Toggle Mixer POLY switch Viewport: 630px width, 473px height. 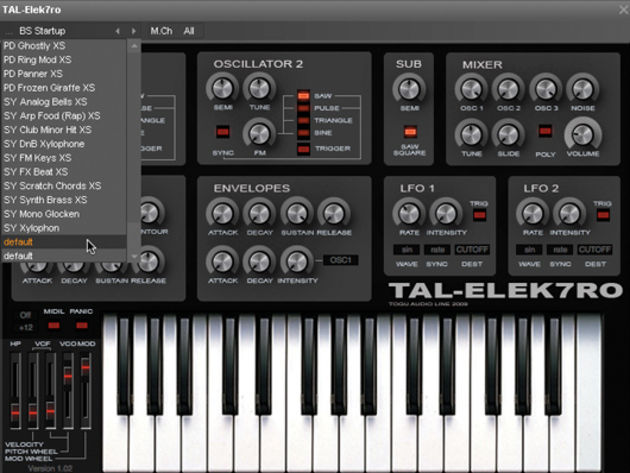coord(545,131)
